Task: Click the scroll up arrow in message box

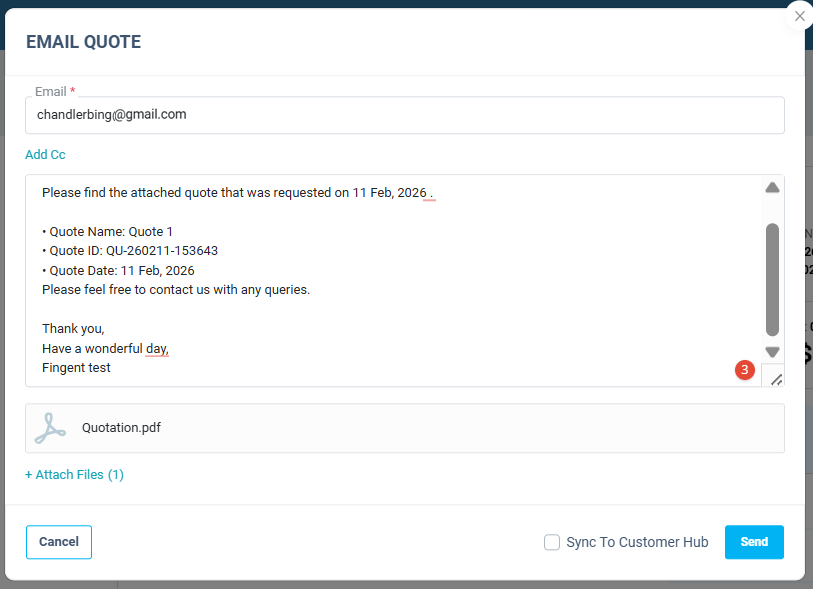Action: pos(772,188)
